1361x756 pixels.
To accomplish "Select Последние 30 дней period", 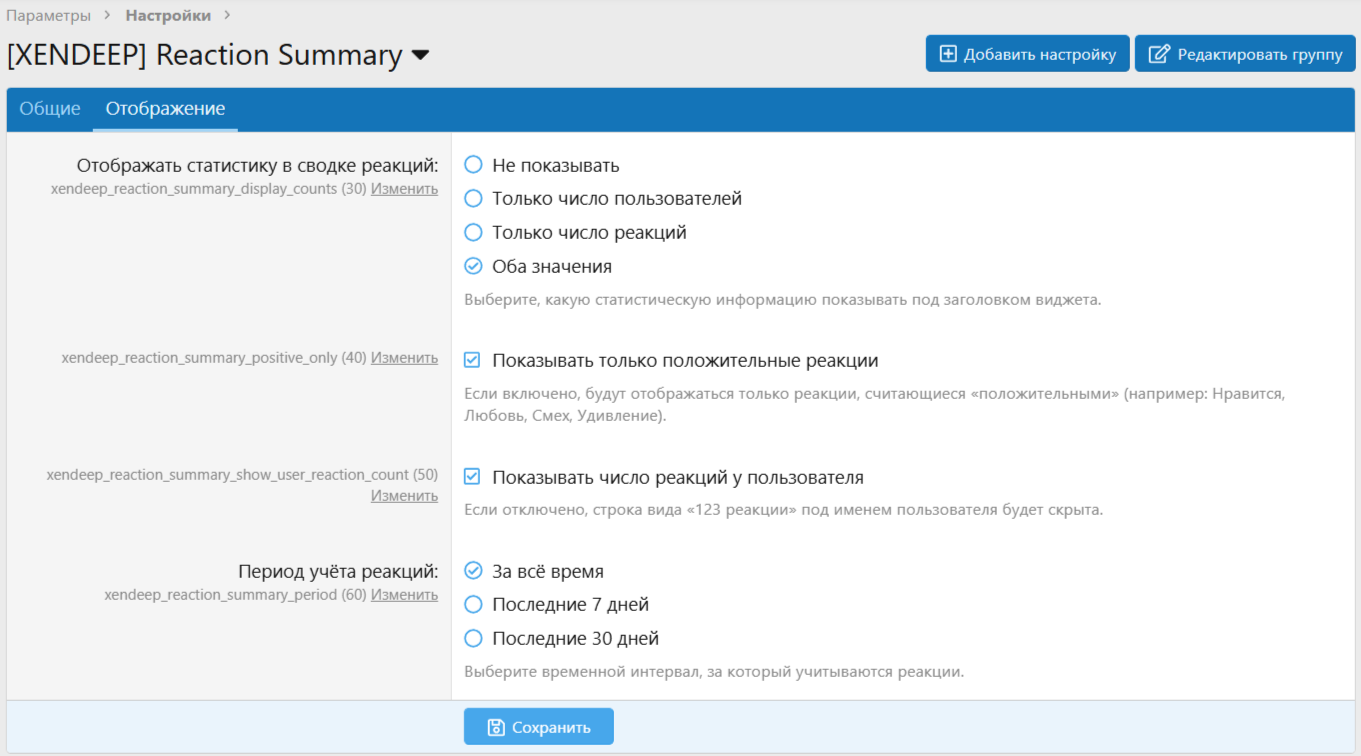I will [x=474, y=639].
